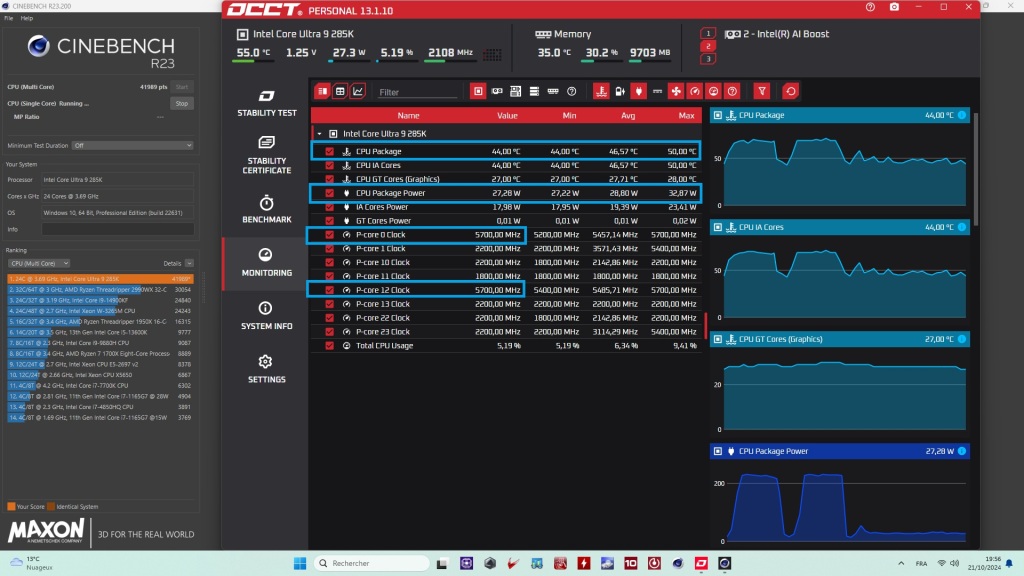Toggle the power plug sensor filter

tap(639, 91)
